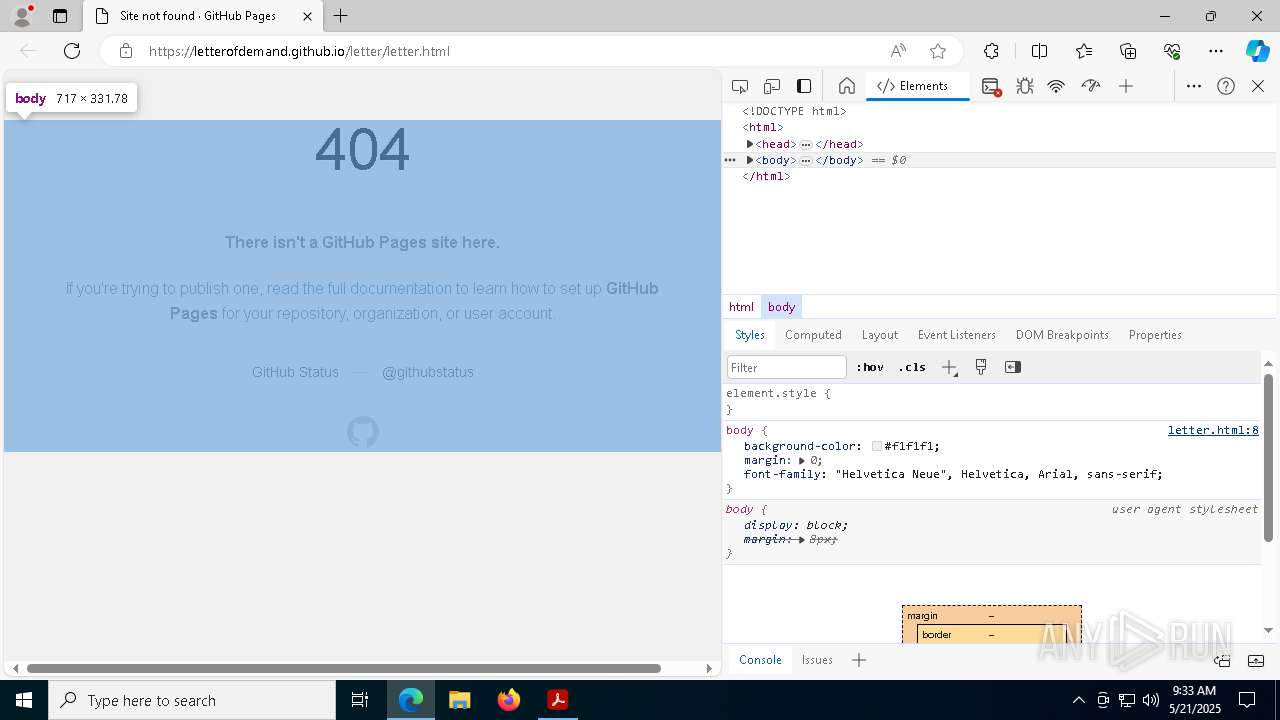Close the DevTools panel

click(1258, 86)
